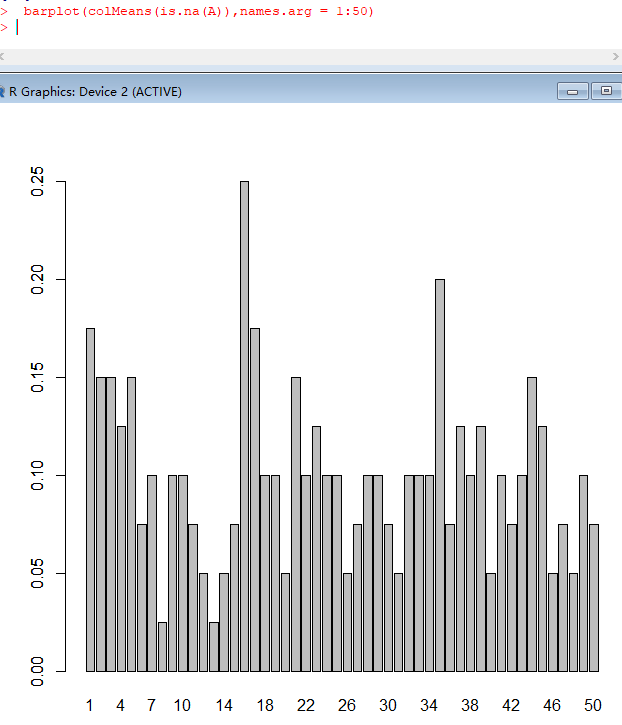
Task: Click the x-axis label 26
Action: 347,706
